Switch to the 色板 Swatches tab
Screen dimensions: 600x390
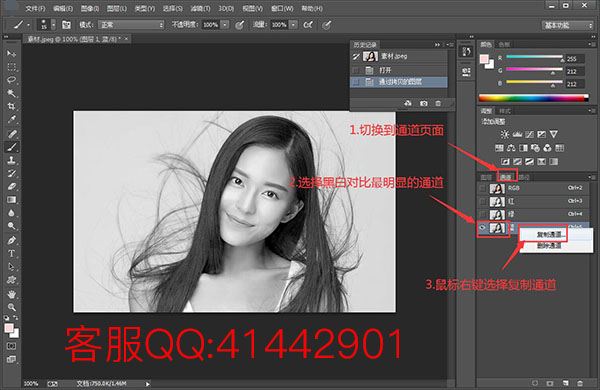click(x=504, y=45)
